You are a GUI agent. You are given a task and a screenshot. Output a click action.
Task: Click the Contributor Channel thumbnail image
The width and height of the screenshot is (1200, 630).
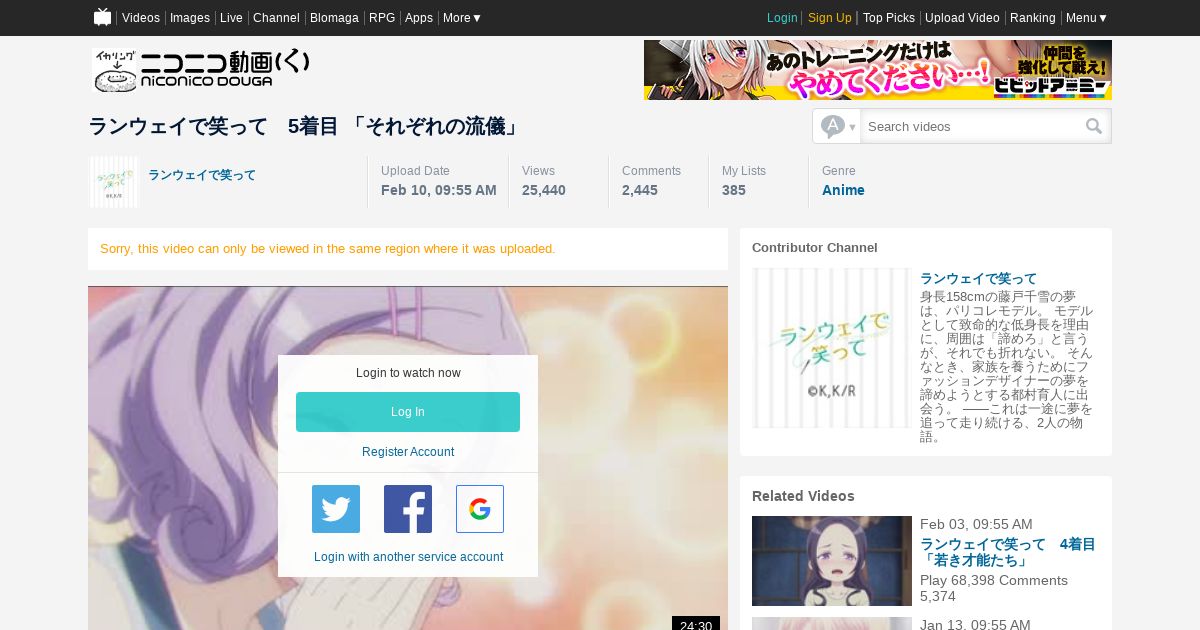(831, 348)
